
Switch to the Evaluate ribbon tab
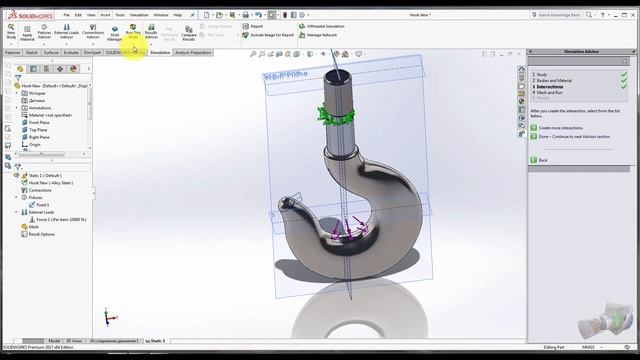tap(71, 53)
